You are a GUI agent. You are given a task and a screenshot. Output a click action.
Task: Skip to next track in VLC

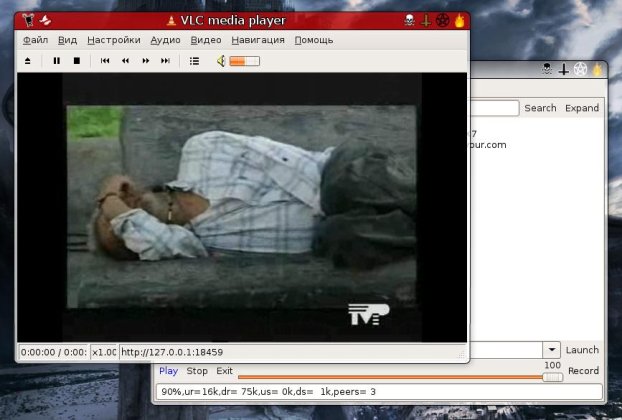165,61
